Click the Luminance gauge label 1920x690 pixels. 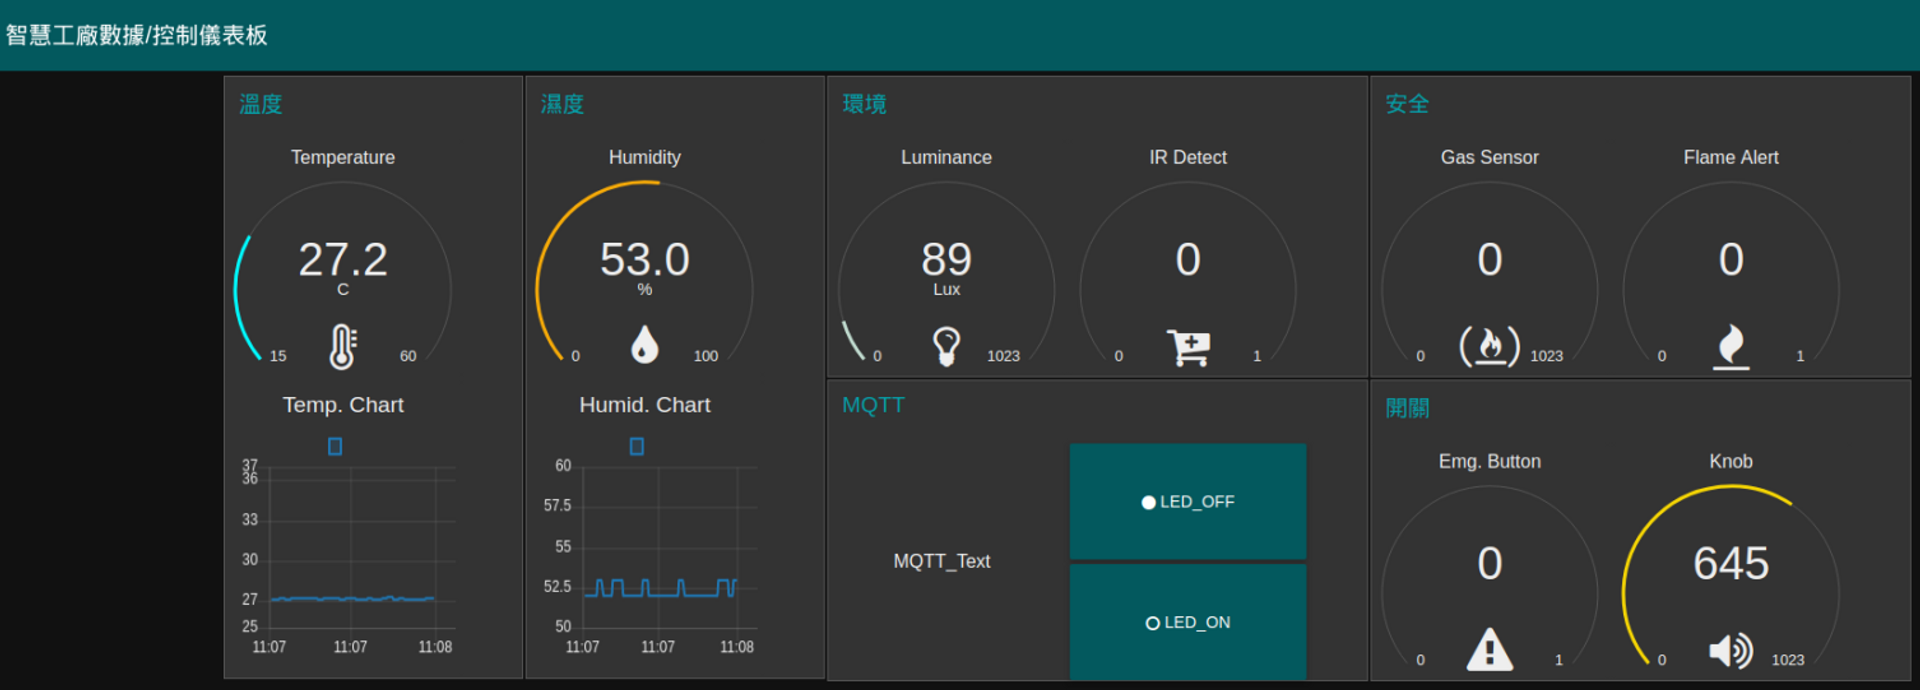coord(946,157)
